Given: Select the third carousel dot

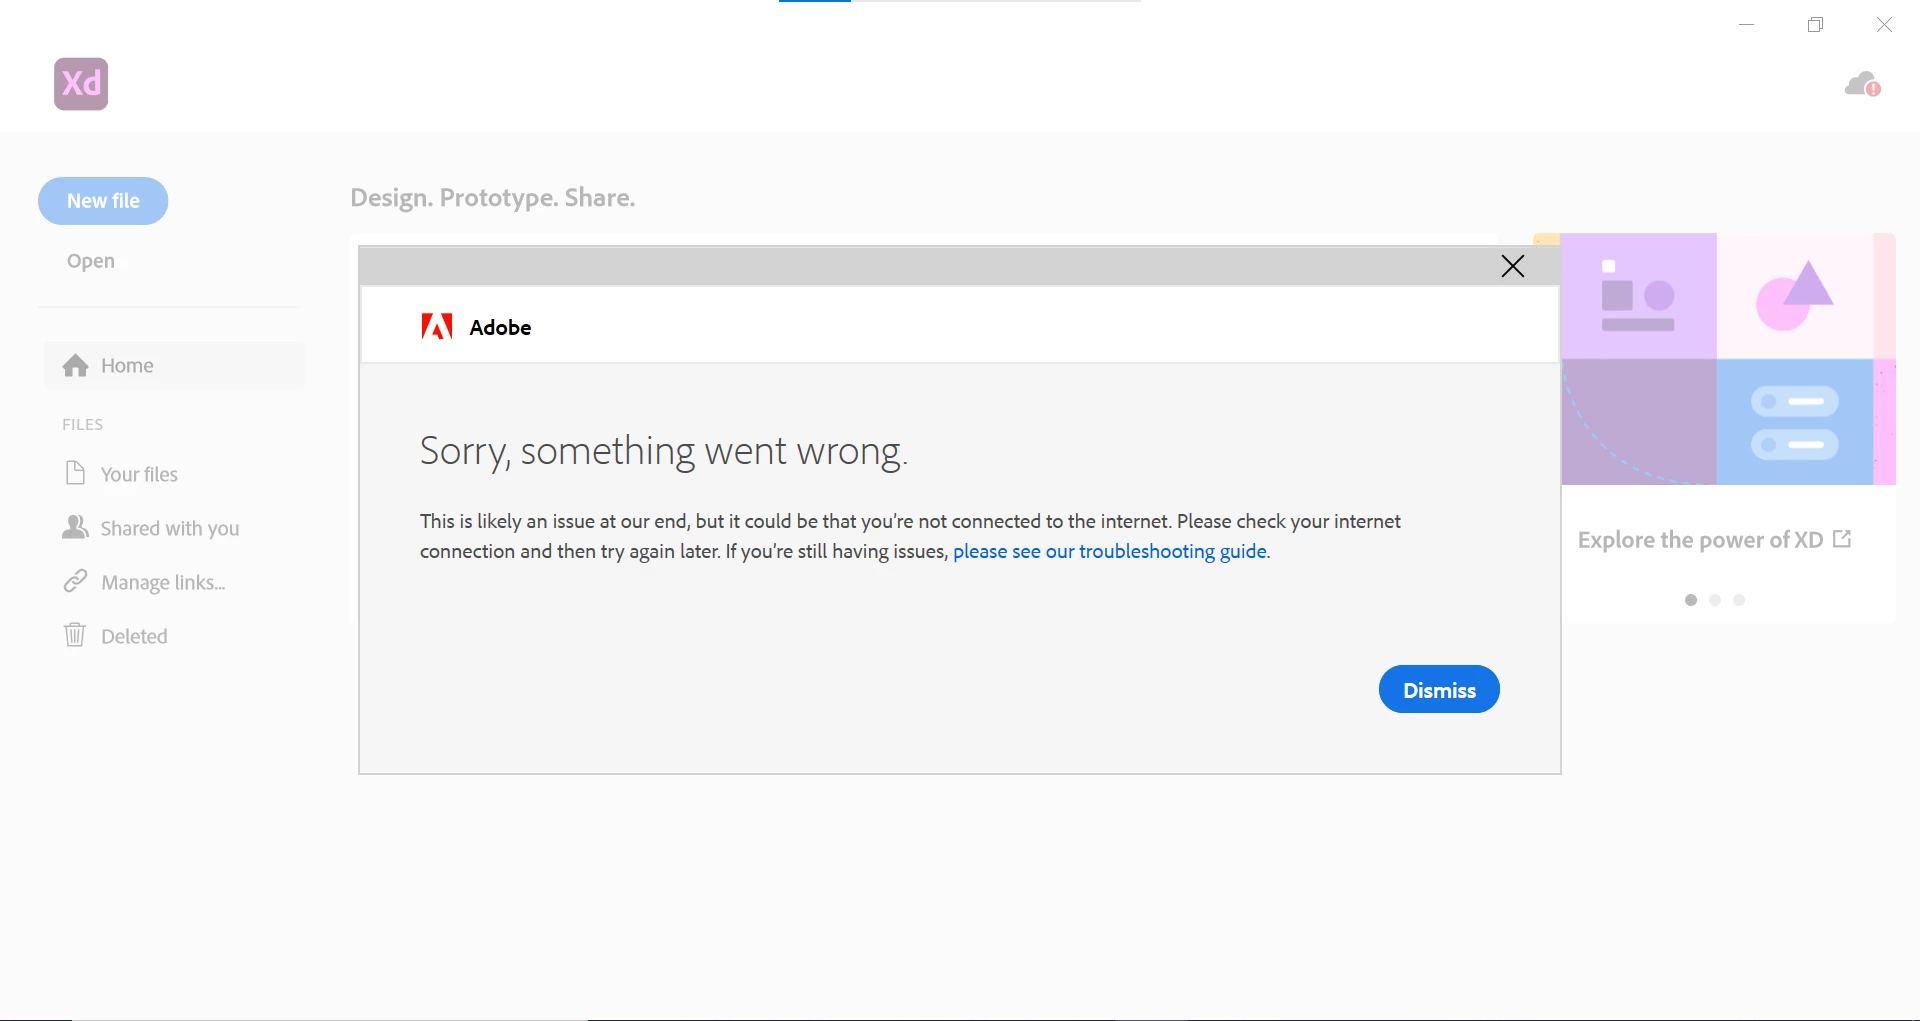Looking at the screenshot, I should [x=1739, y=600].
